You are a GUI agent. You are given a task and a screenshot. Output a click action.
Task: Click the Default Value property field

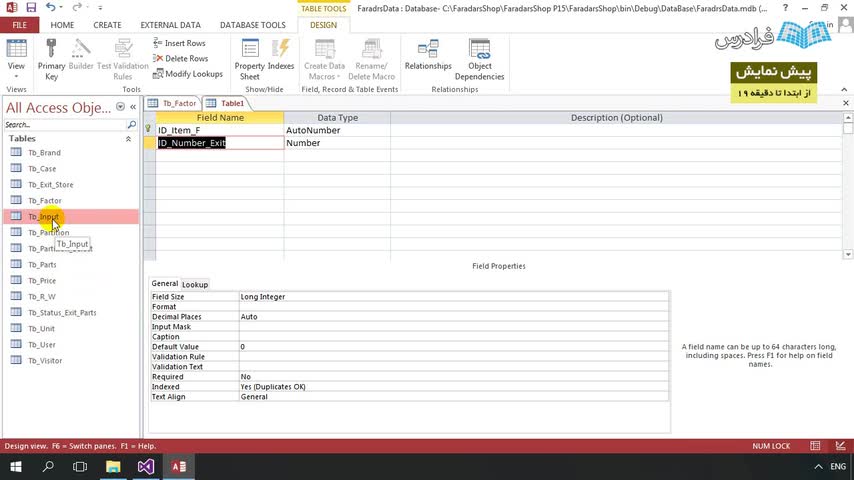point(454,347)
